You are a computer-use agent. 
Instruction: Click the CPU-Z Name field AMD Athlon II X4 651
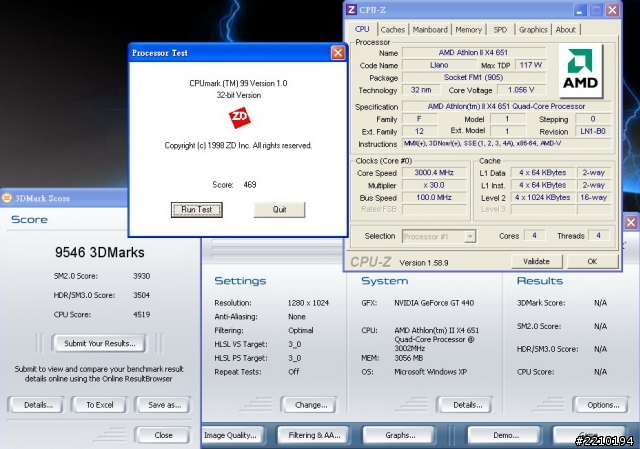(x=474, y=53)
